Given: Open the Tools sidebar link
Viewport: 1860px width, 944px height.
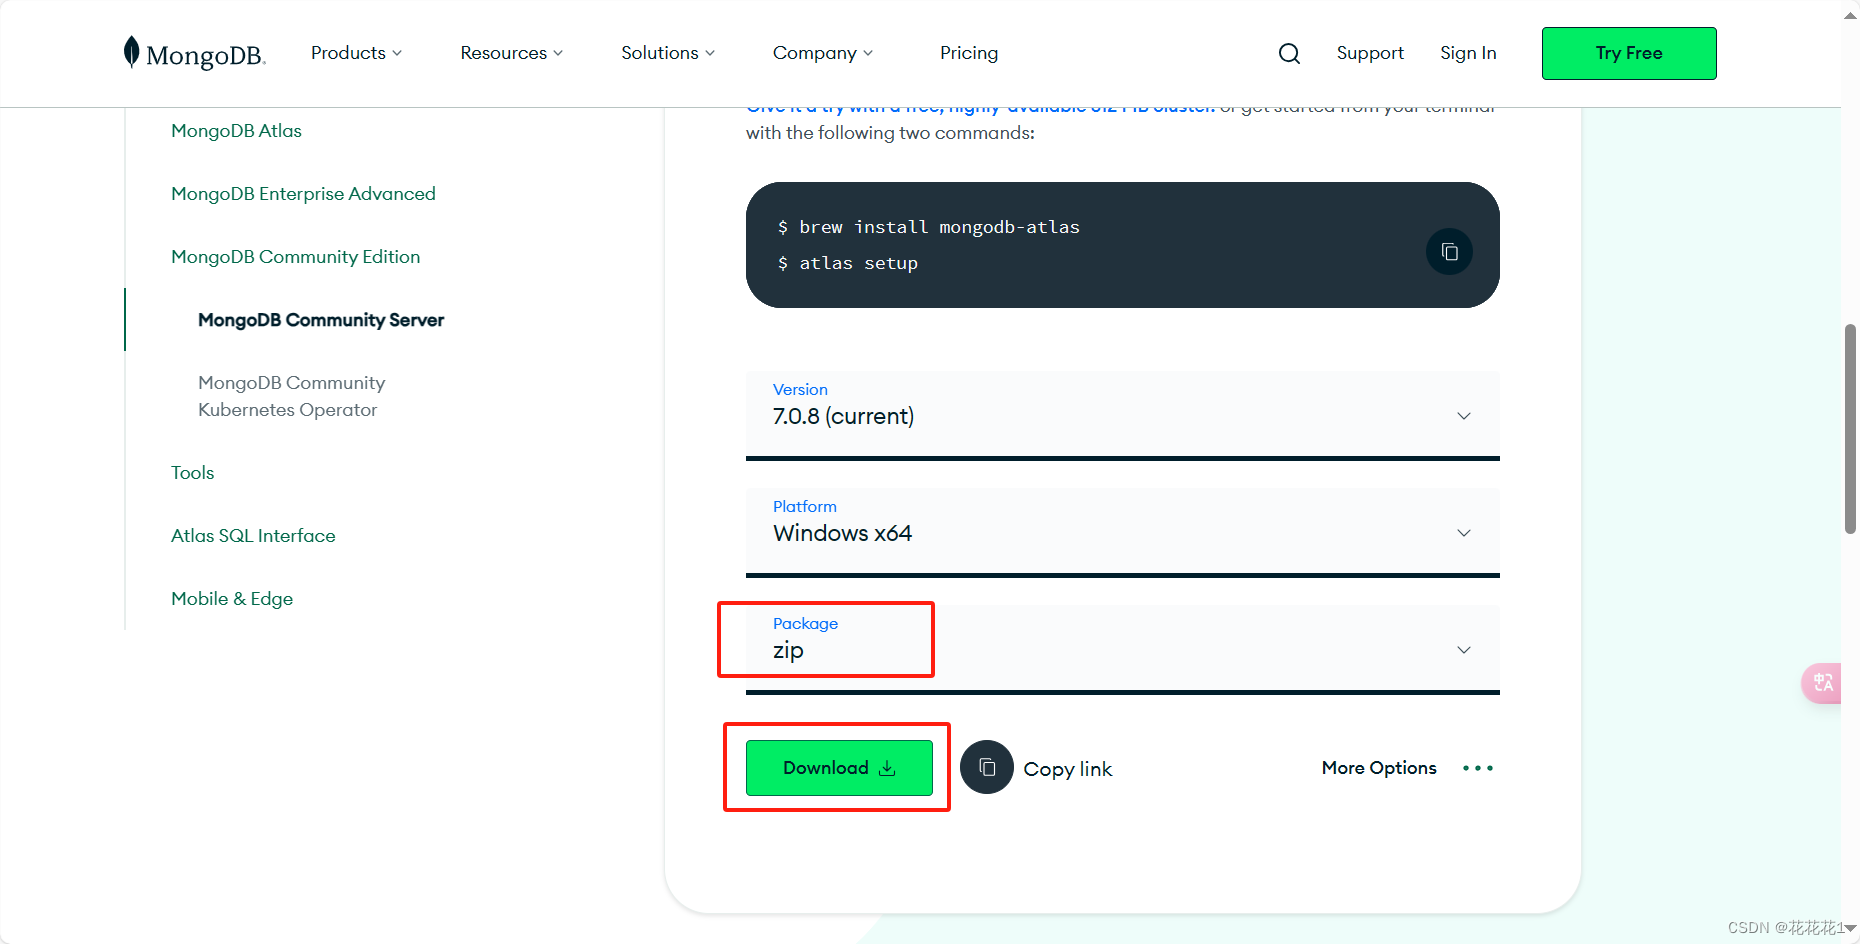Looking at the screenshot, I should coord(192,473).
